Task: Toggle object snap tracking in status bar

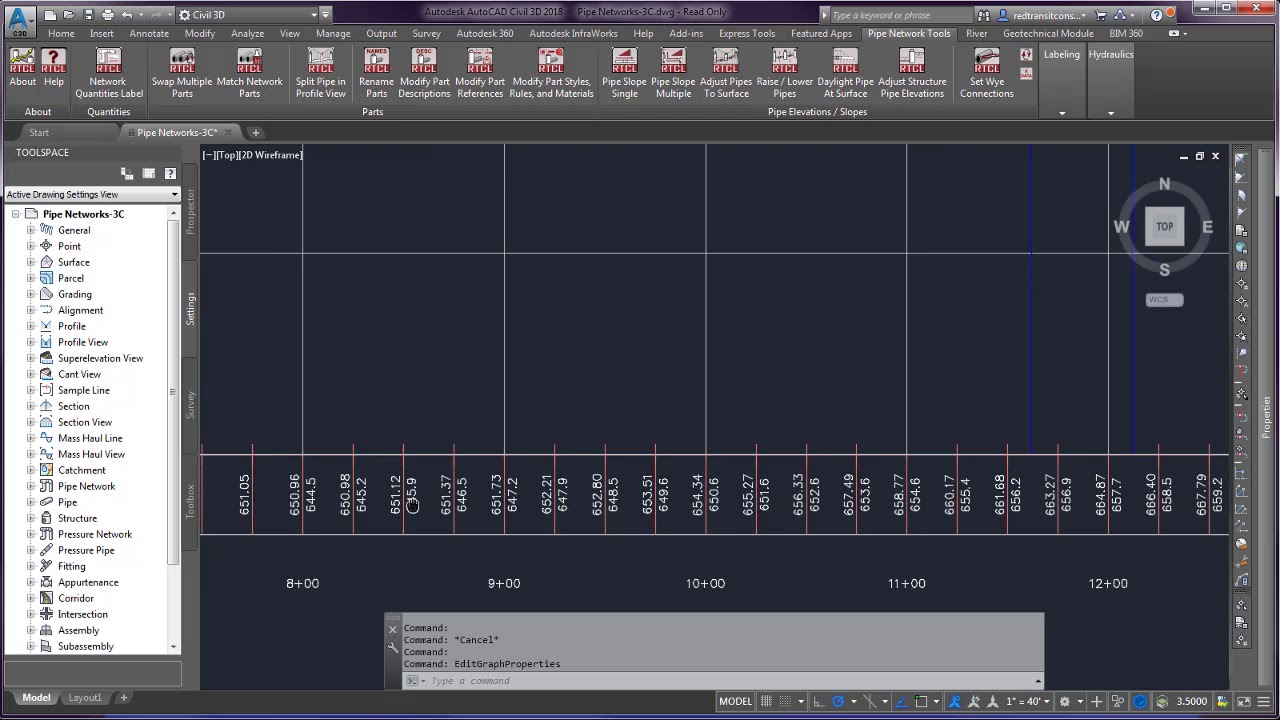Action: pos(901,701)
